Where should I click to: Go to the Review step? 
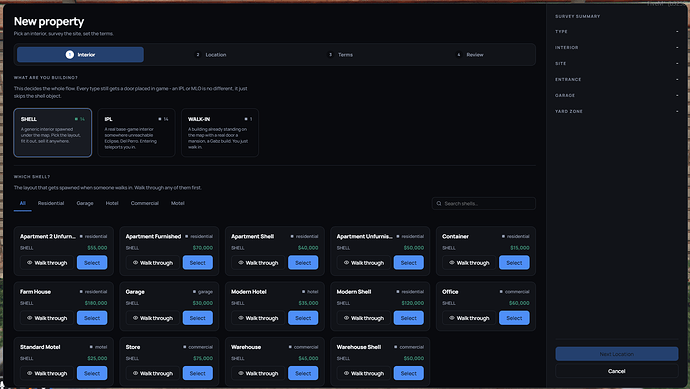[470, 55]
